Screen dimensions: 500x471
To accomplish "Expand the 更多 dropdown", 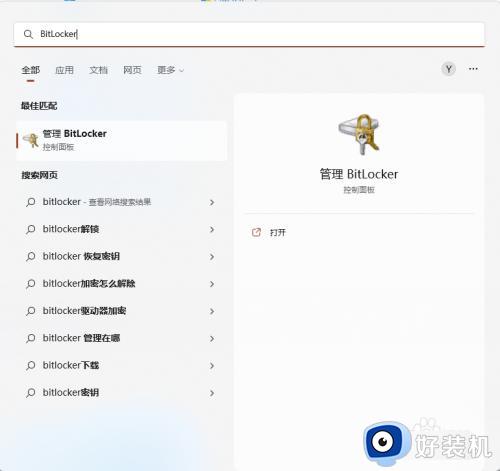I will [170, 70].
